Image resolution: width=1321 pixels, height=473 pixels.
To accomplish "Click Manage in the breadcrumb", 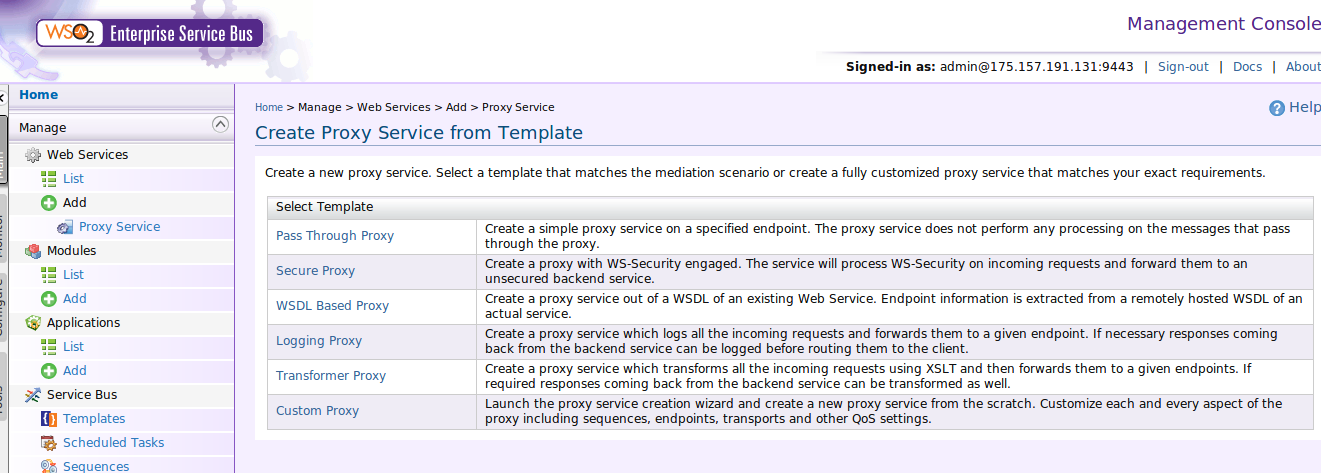I will (320, 107).
